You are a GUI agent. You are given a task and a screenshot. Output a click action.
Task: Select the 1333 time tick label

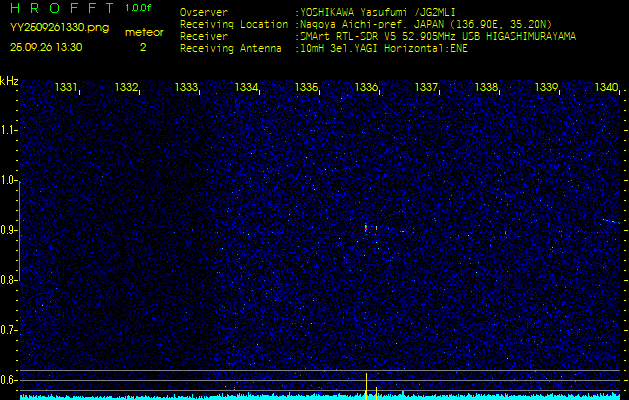coord(186,88)
